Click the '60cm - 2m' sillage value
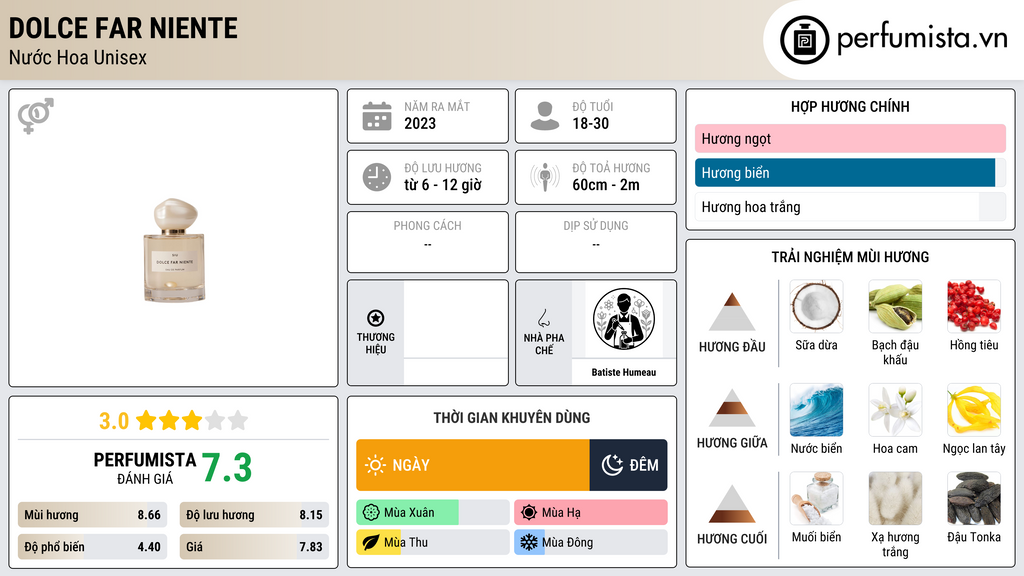 point(606,185)
